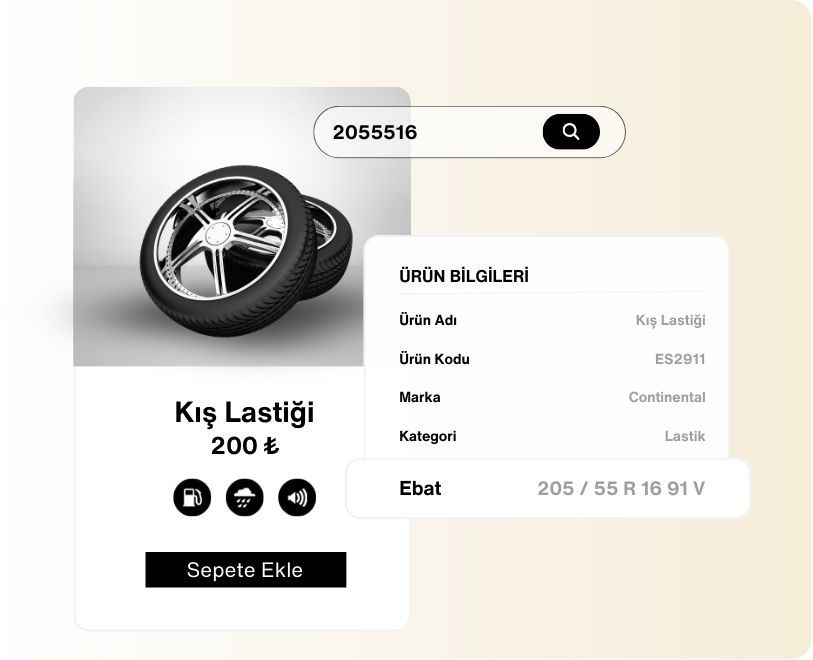Click the Ebat size label
Screen dimensions: 813x660
tap(420, 488)
